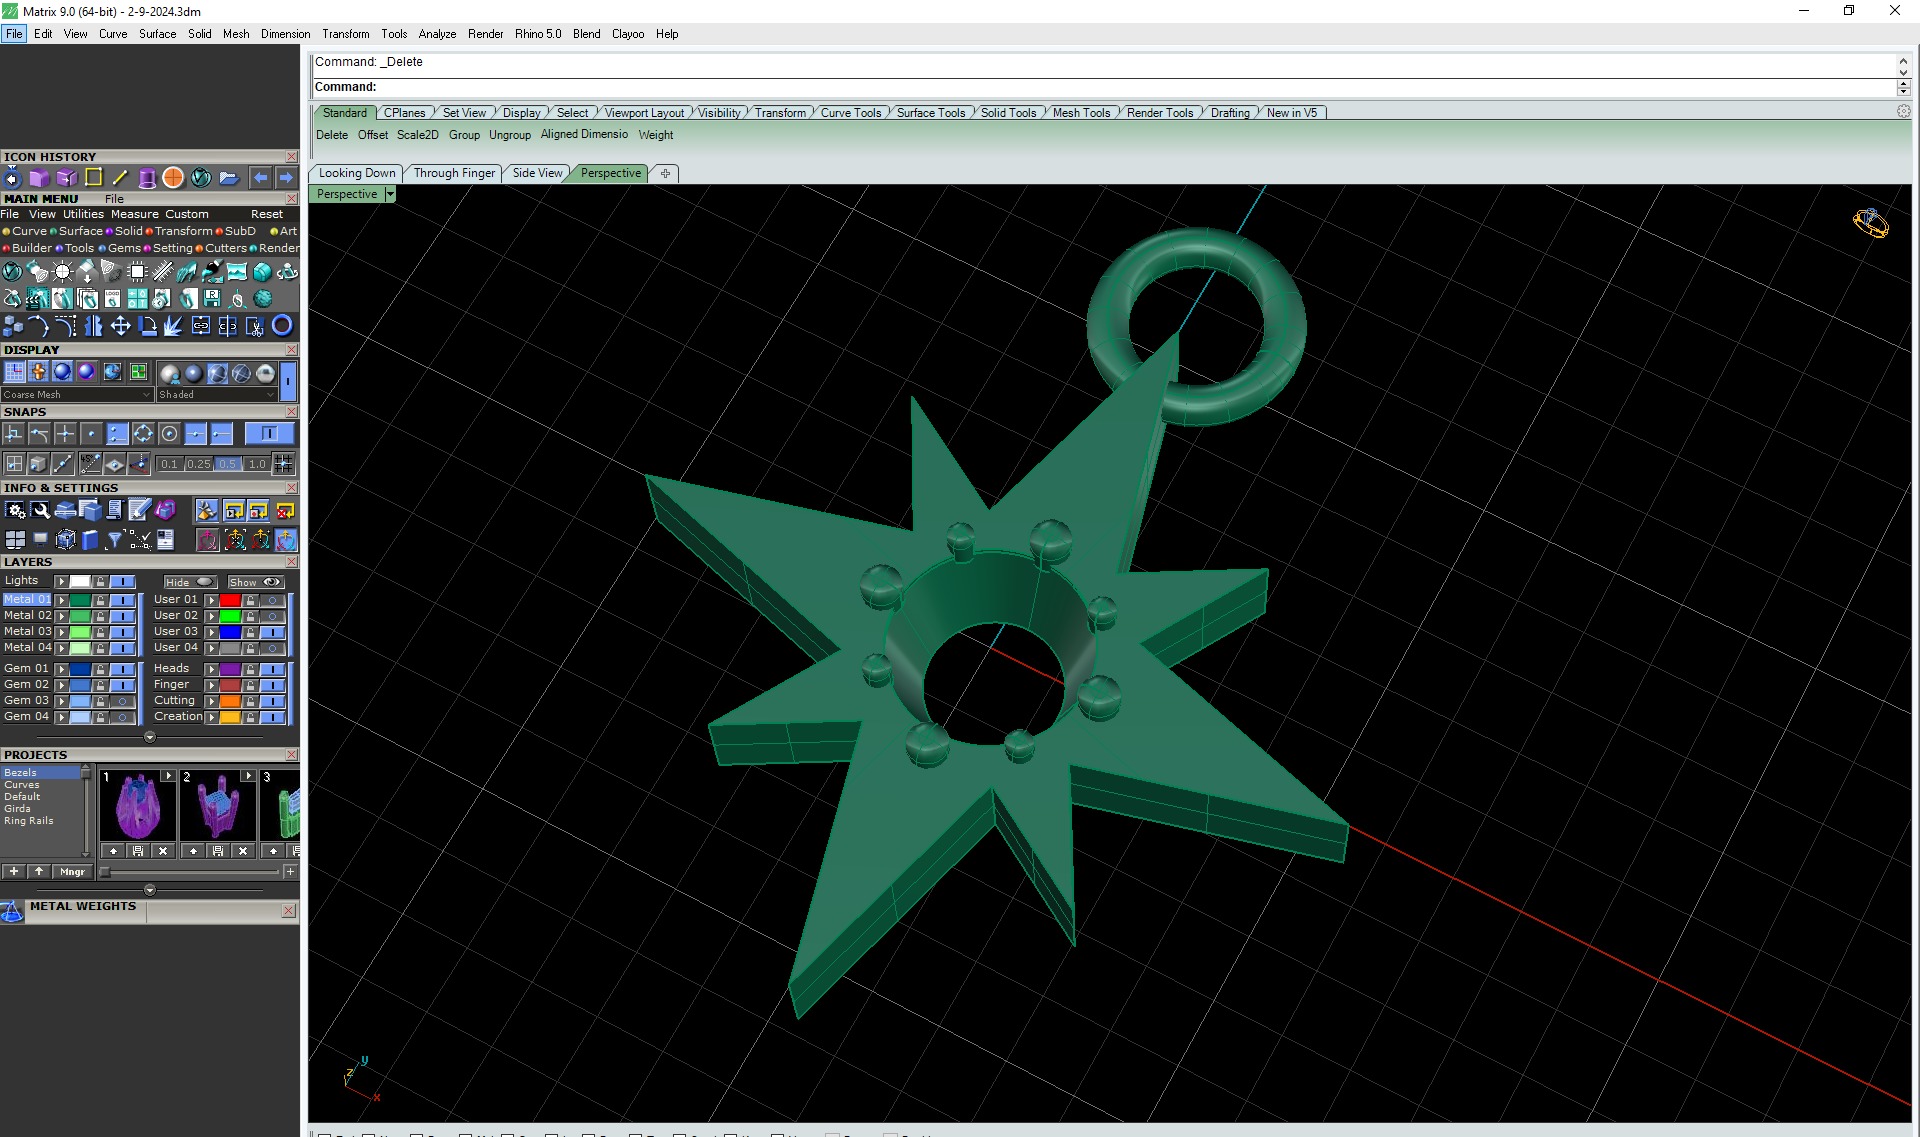Toggle the point snap icon
The width and height of the screenshot is (1920, 1137).
[91, 434]
